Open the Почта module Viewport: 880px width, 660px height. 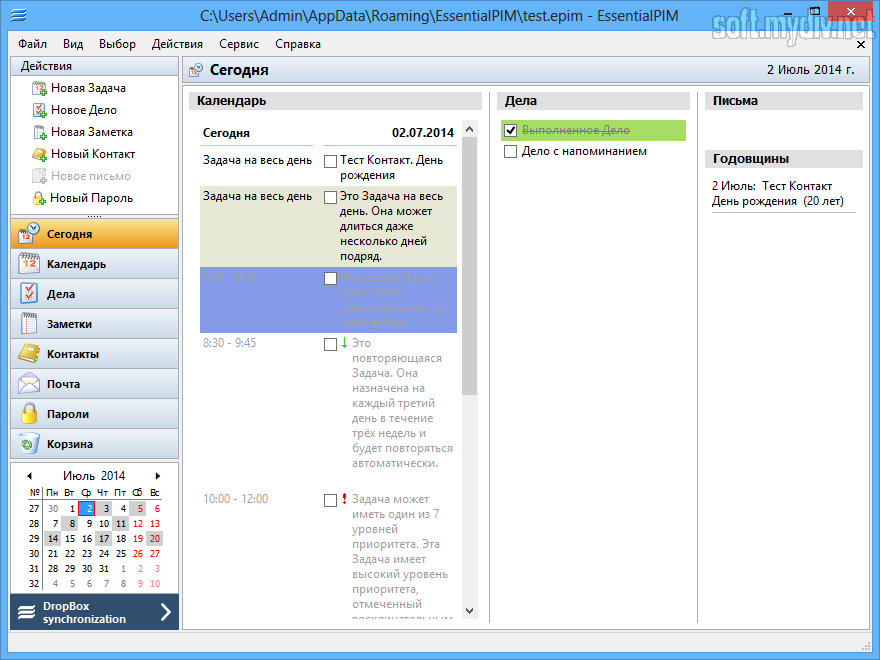(94, 384)
